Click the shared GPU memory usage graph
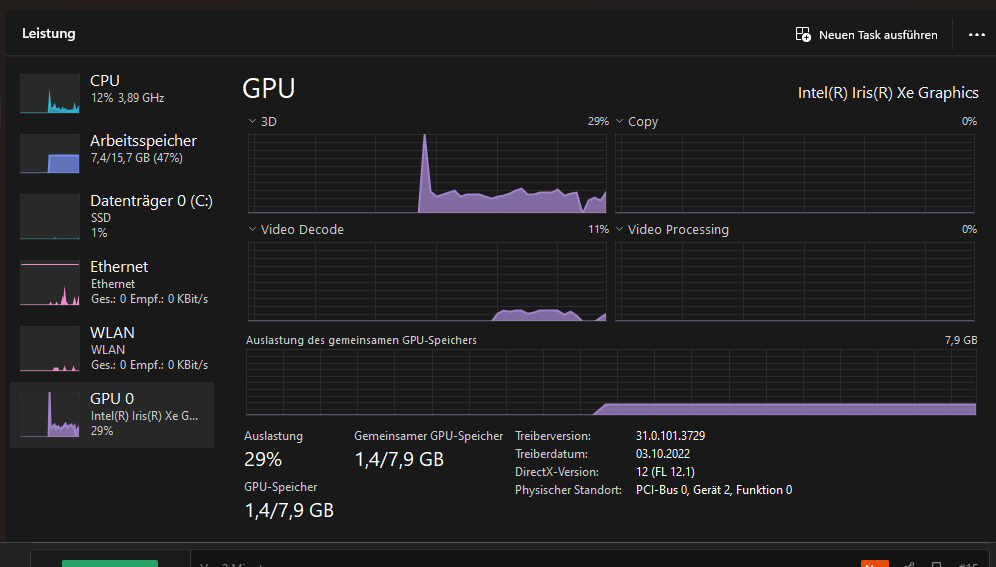 pos(611,382)
